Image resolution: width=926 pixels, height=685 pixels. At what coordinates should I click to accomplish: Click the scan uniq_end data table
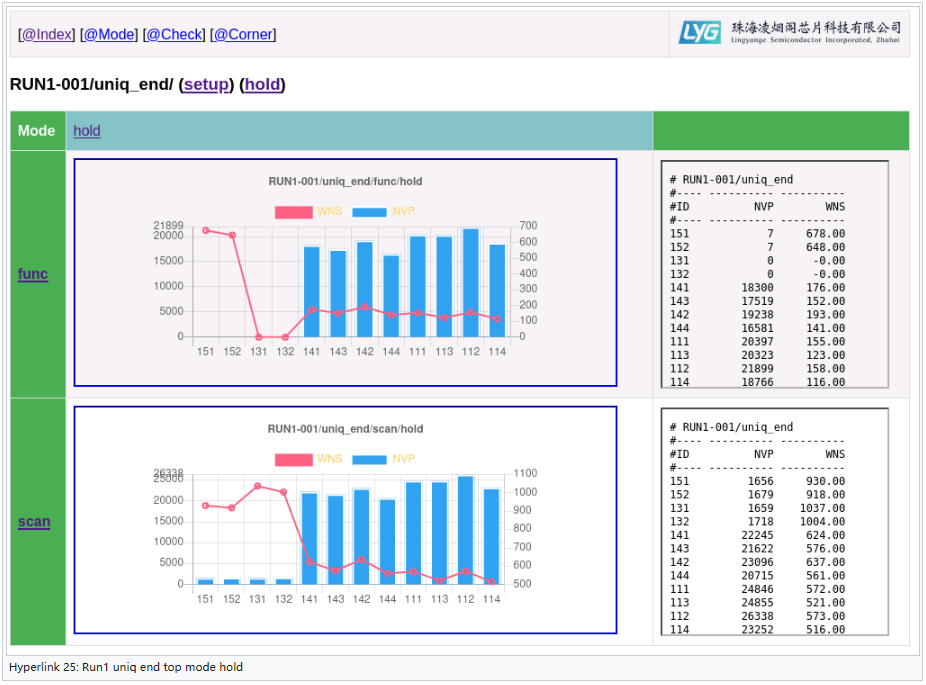point(774,522)
